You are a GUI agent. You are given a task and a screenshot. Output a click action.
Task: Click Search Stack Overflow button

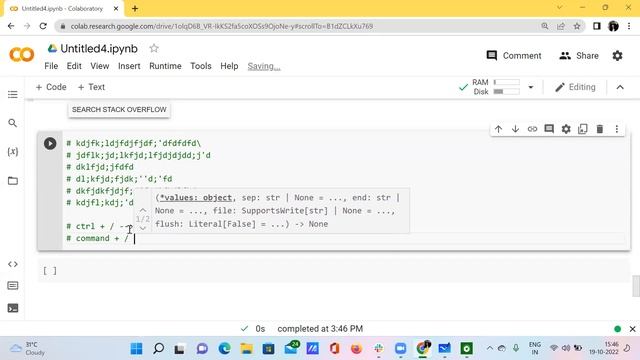click(x=119, y=109)
